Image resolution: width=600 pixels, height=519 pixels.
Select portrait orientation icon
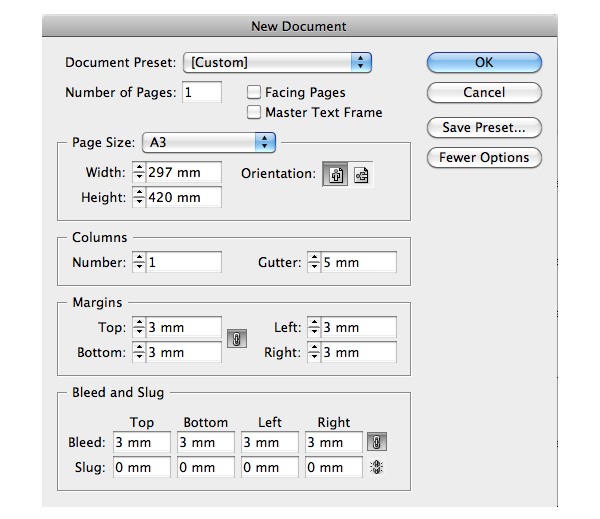(x=336, y=175)
